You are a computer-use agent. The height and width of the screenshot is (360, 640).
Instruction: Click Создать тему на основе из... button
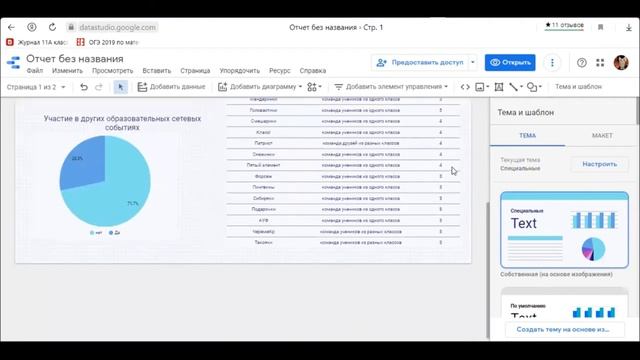click(x=564, y=329)
